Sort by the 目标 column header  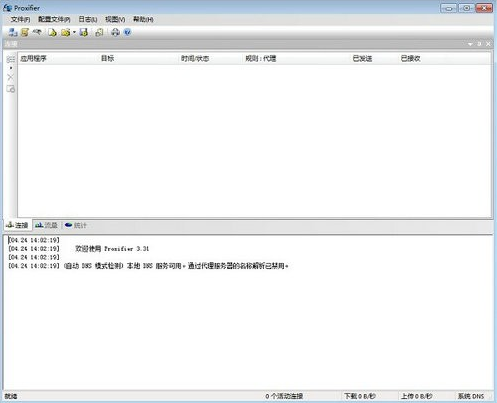click(107, 59)
